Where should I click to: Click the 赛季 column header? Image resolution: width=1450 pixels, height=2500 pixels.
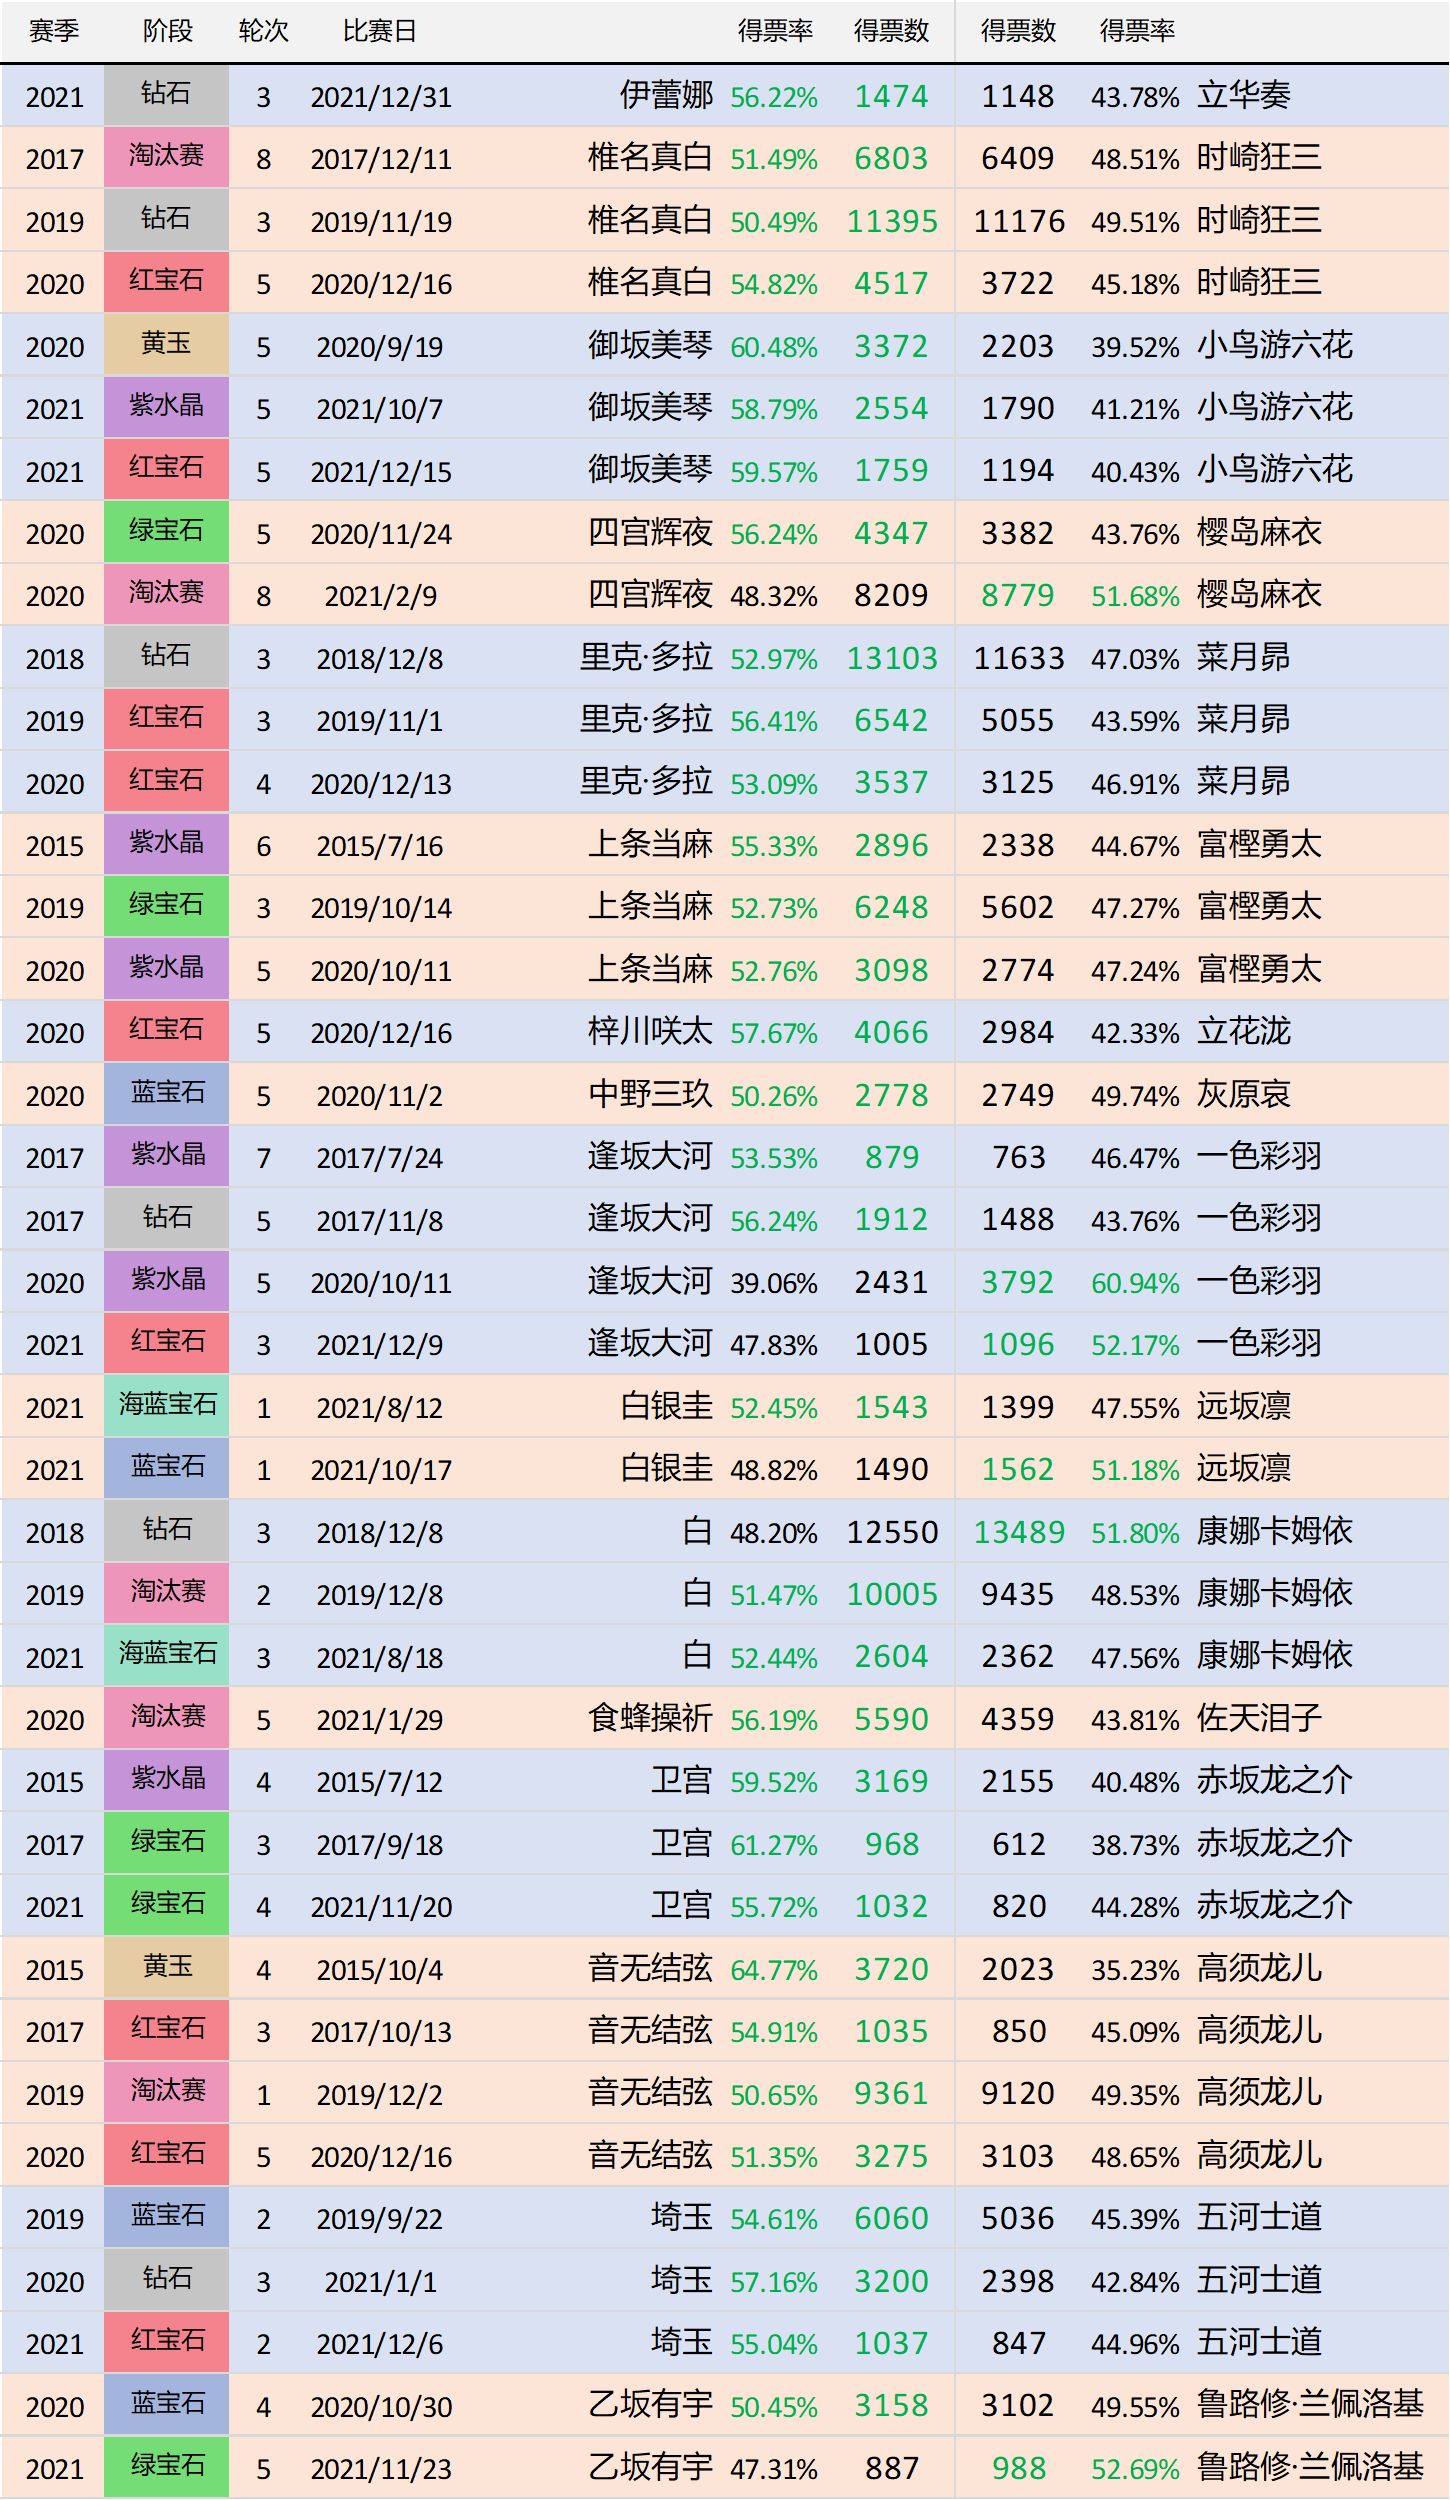[54, 31]
